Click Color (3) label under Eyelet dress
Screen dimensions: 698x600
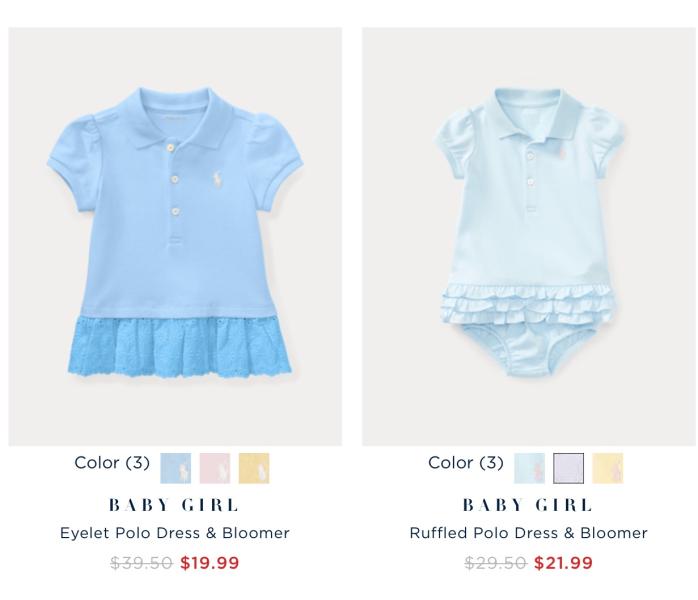coord(112,462)
